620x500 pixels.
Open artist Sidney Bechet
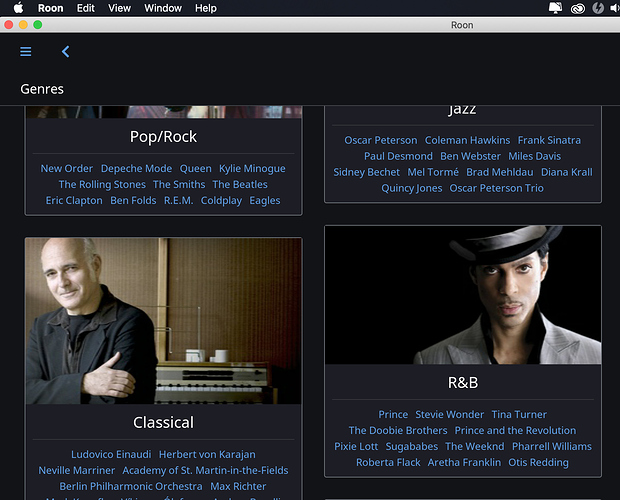point(367,172)
